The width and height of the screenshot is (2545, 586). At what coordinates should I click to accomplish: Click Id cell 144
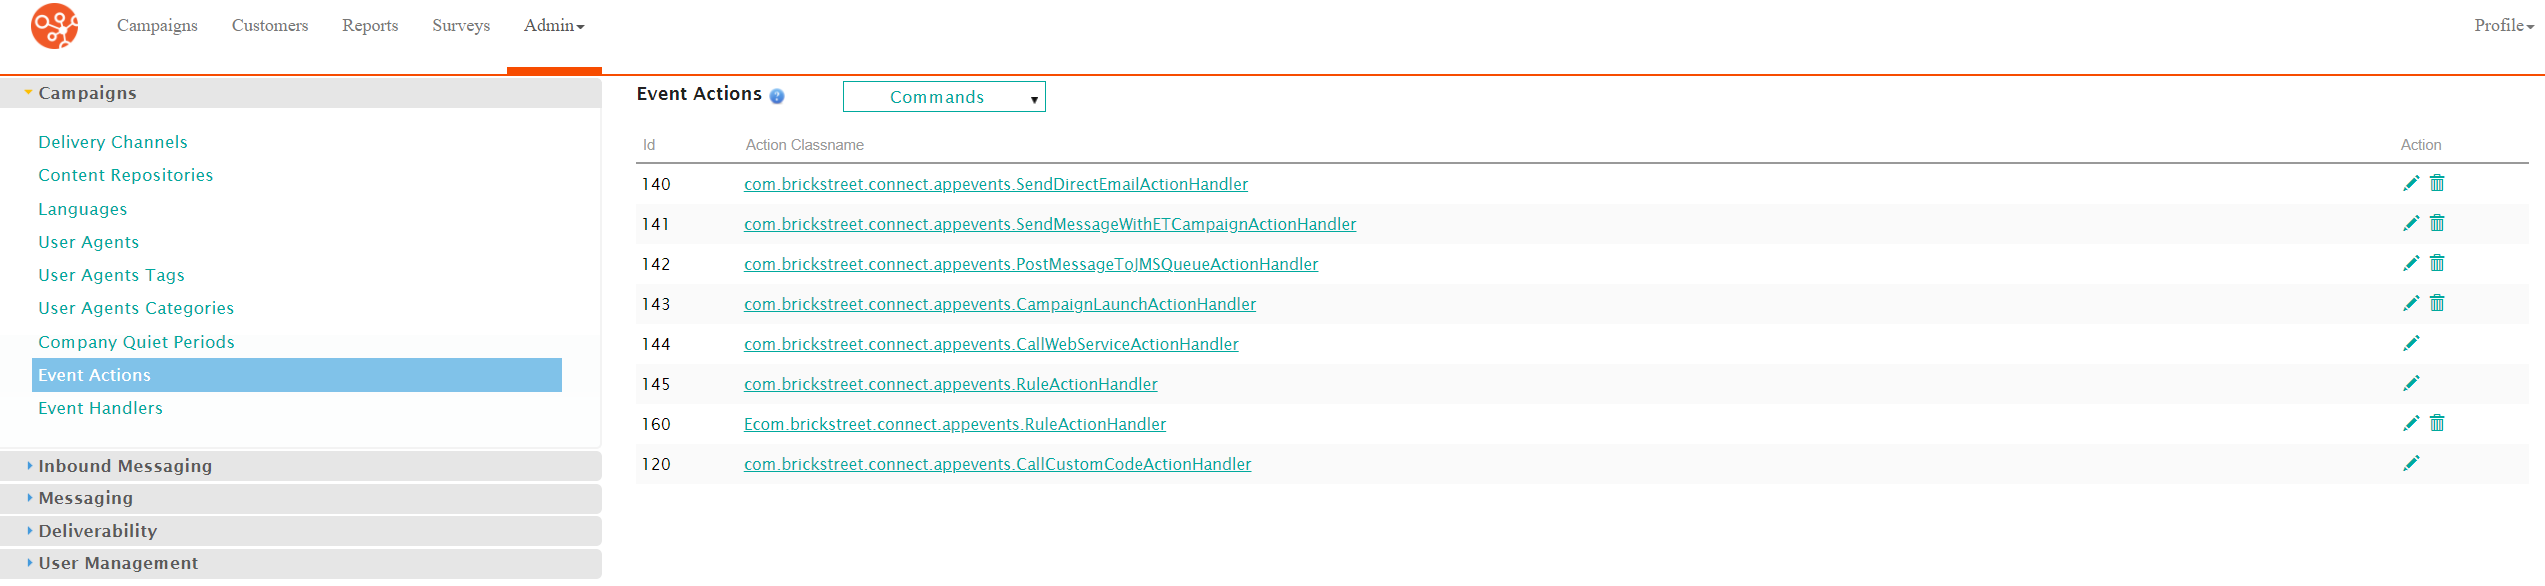[x=656, y=344]
